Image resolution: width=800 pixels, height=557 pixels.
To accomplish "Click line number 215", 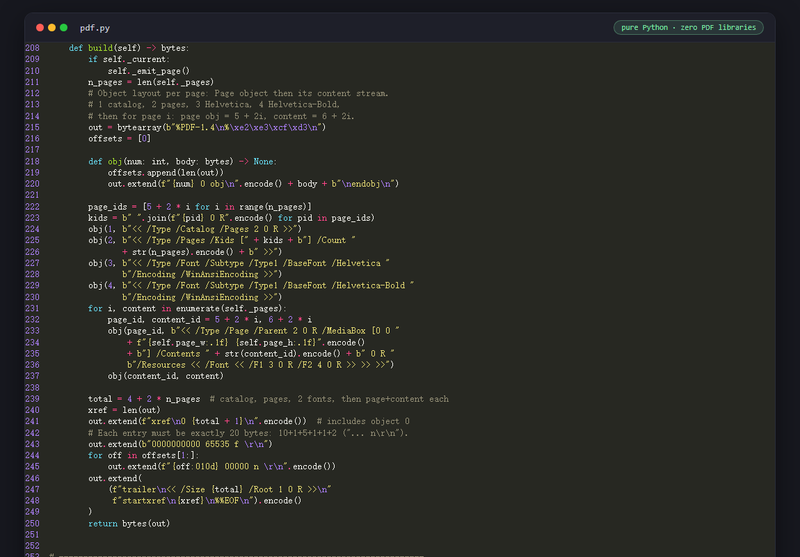I will [x=32, y=128].
